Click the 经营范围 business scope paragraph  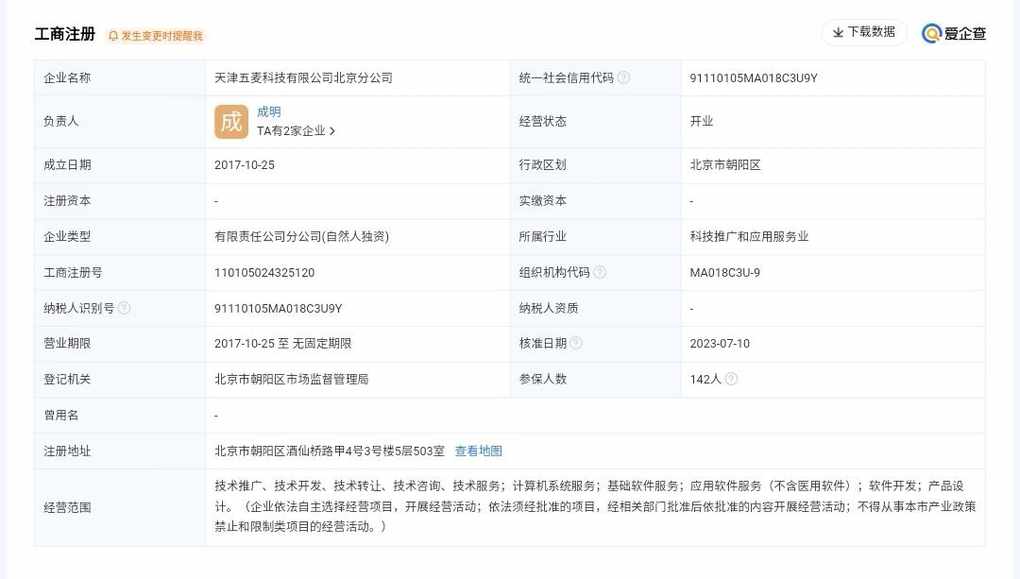595,506
